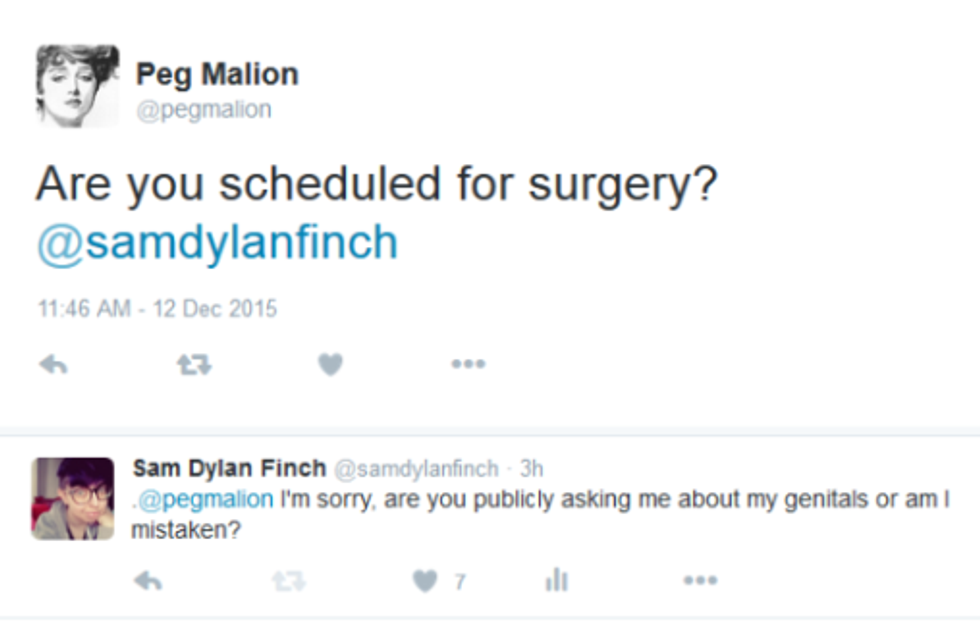Reply to Sam Dylan Finch's tweet
The width and height of the screenshot is (980, 627).
[x=147, y=581]
